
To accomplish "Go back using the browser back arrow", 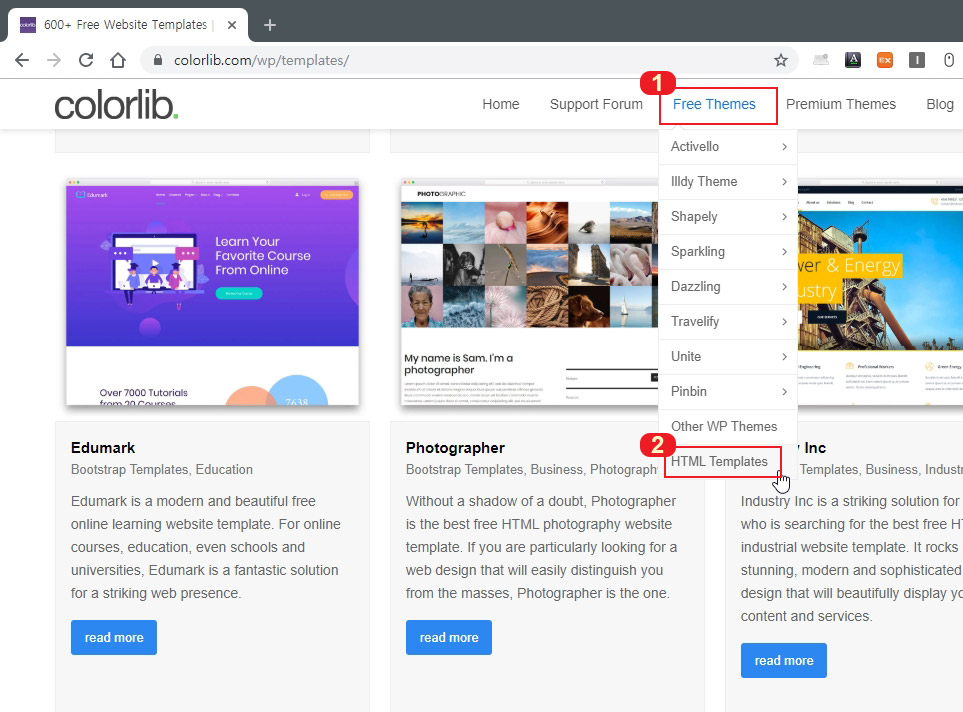I will (x=22, y=60).
